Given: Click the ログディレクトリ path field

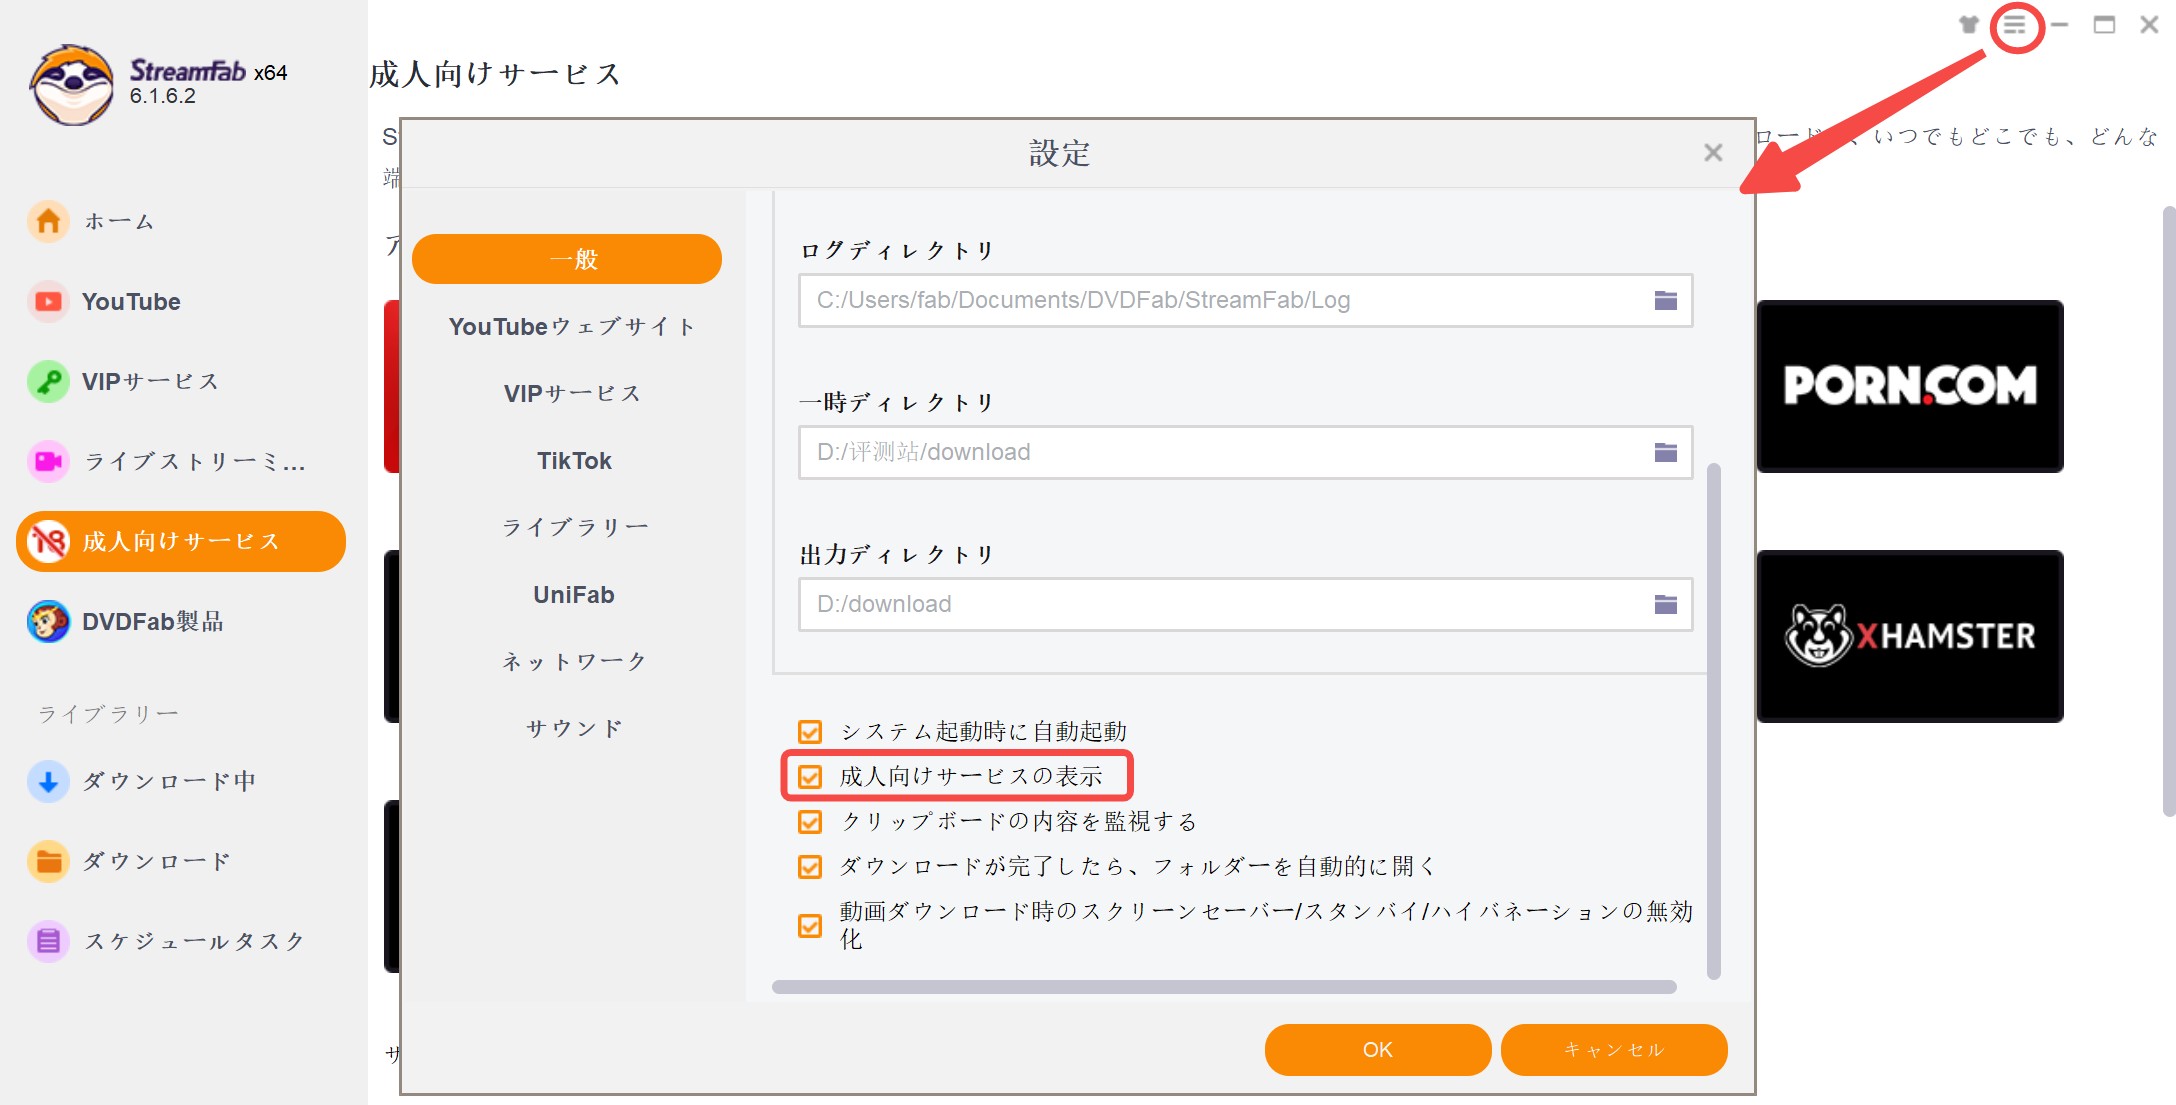Looking at the screenshot, I should (1245, 300).
